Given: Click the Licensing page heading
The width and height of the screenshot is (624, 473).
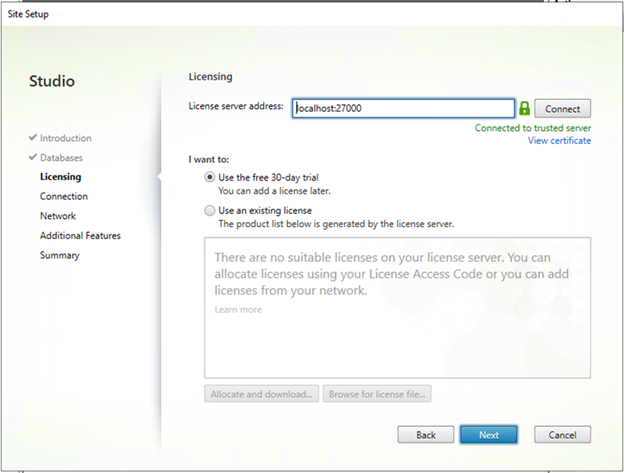Looking at the screenshot, I should click(x=211, y=77).
